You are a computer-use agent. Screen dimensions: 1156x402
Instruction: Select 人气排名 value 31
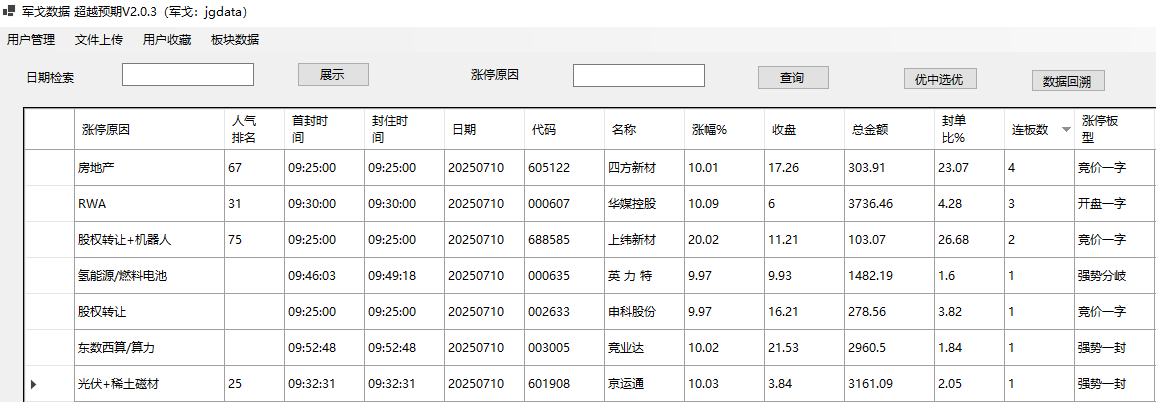point(254,204)
